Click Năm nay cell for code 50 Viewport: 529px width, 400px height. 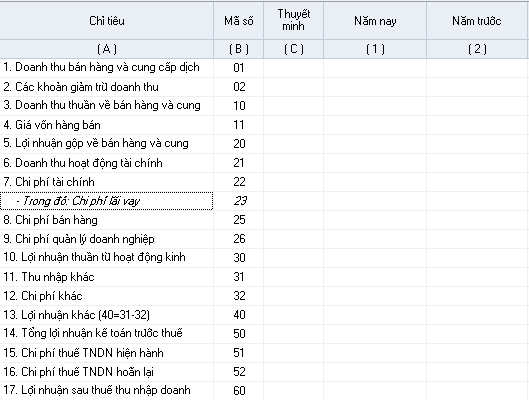tap(375, 334)
